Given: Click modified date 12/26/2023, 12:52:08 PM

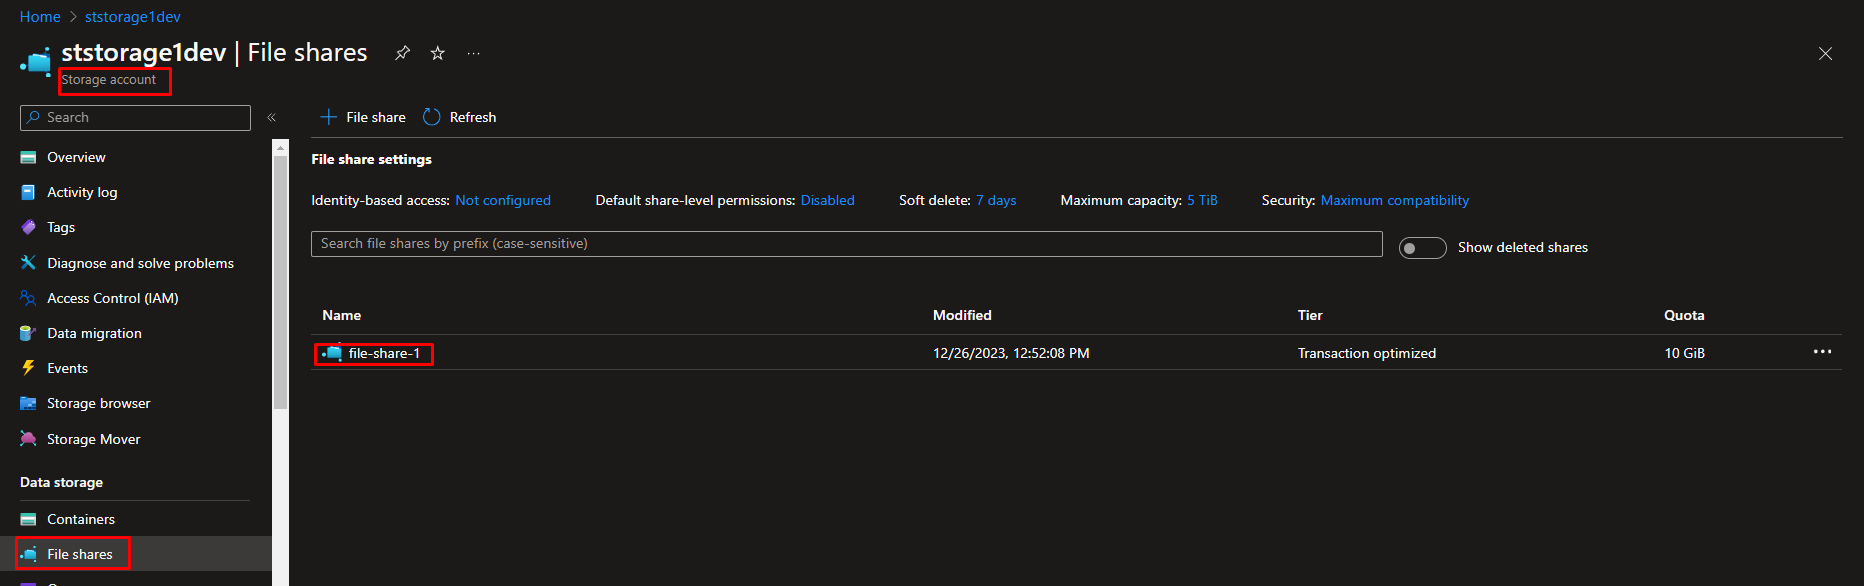Looking at the screenshot, I should click(x=1011, y=353).
